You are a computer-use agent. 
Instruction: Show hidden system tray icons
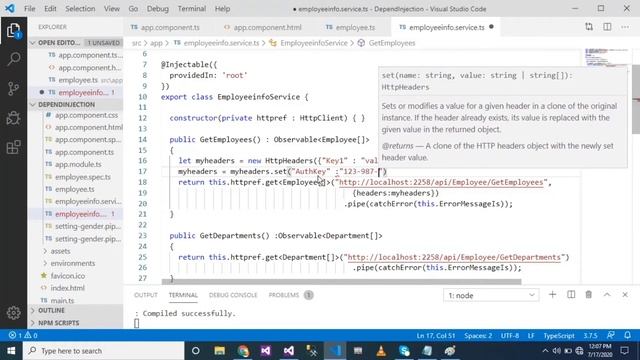click(x=545, y=351)
